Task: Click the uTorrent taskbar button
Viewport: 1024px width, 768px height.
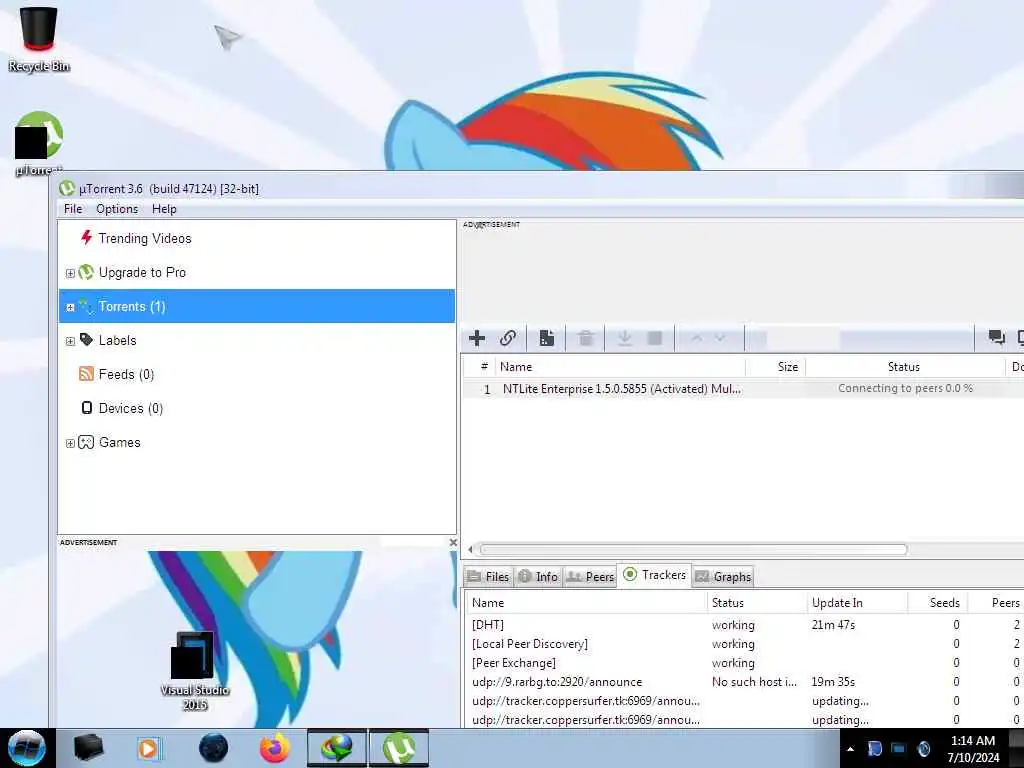Action: [399, 748]
